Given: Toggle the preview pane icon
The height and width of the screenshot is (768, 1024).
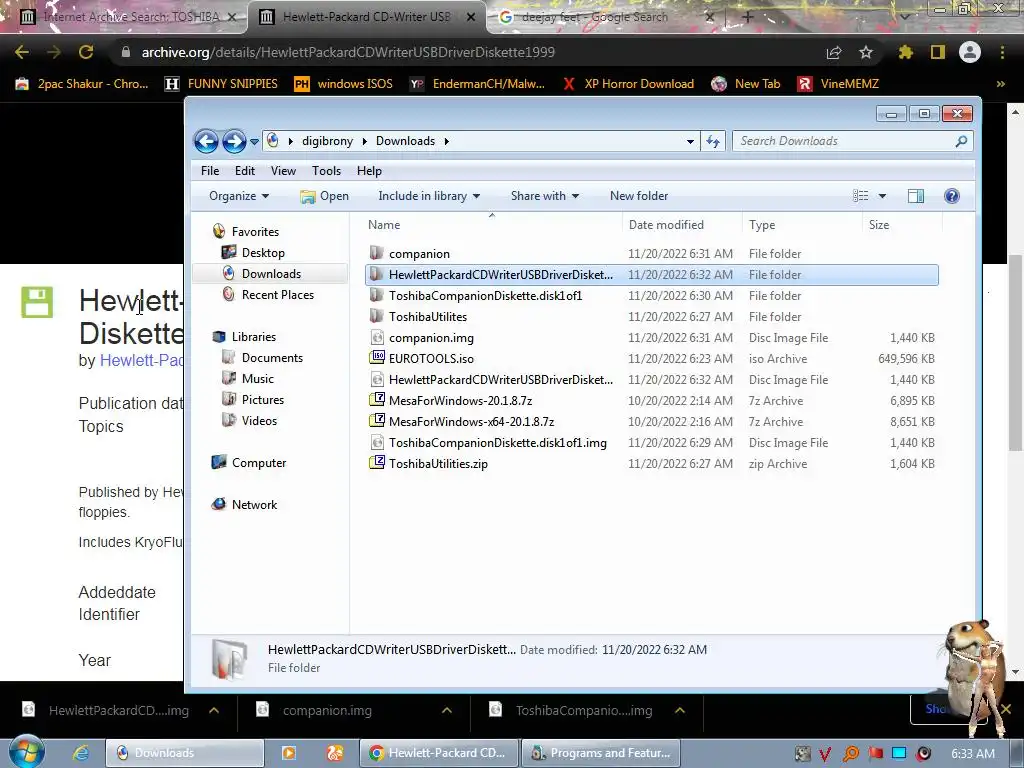Looking at the screenshot, I should point(916,196).
